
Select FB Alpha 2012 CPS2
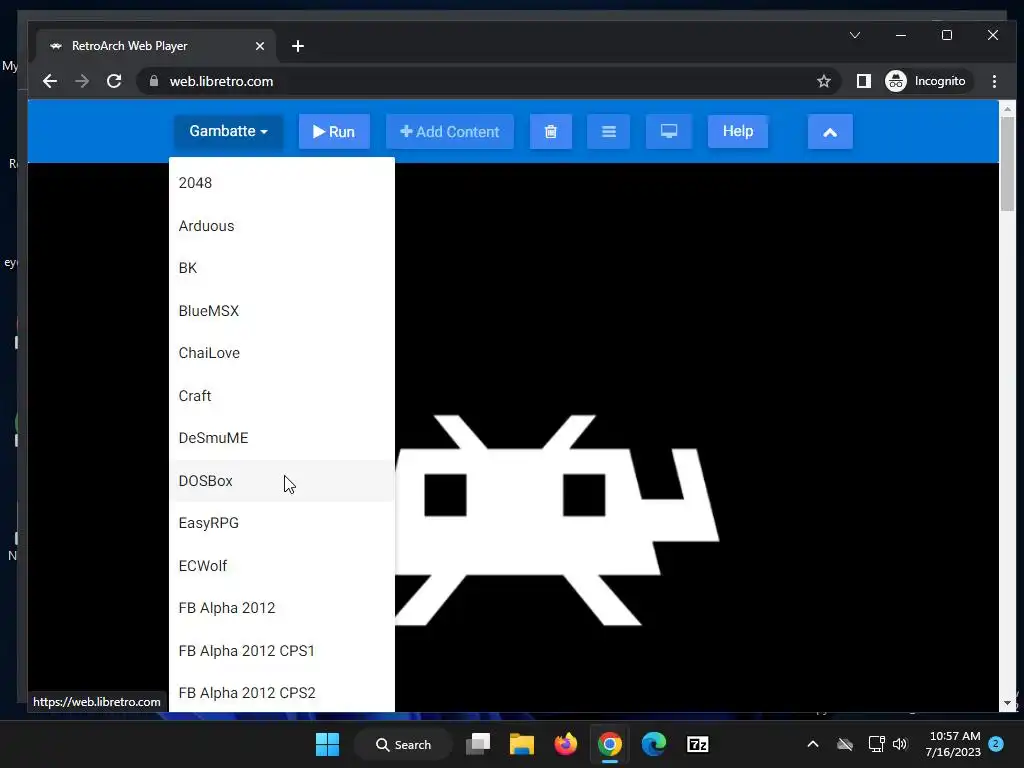281,693
